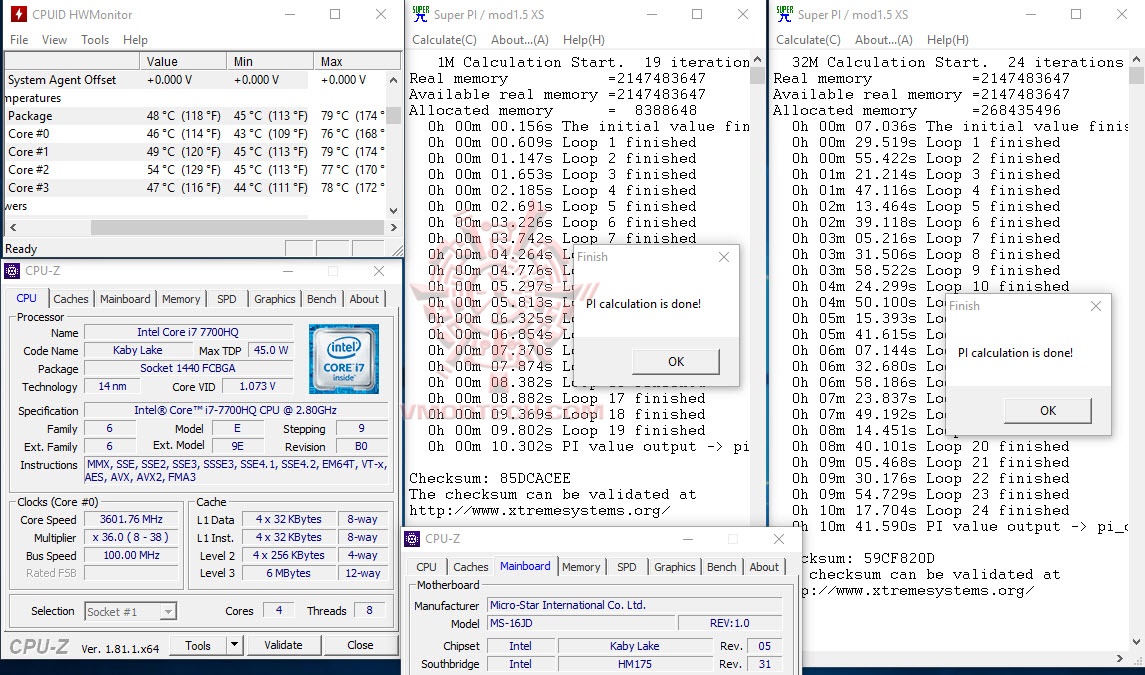The height and width of the screenshot is (675, 1145).
Task: Open the View menu in HWMonitor
Action: click(54, 39)
